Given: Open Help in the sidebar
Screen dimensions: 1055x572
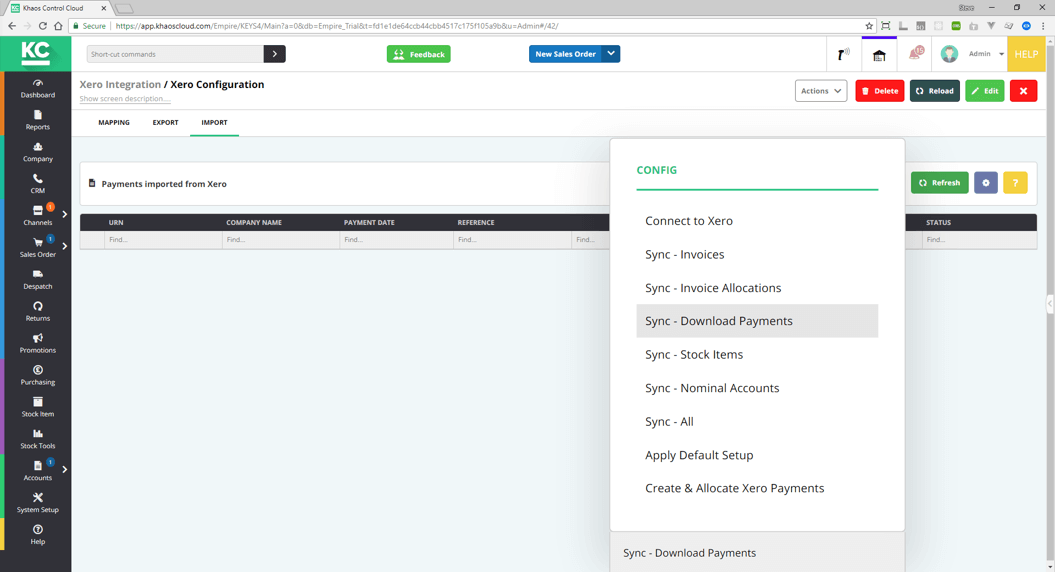Looking at the screenshot, I should pyautogui.click(x=38, y=535).
